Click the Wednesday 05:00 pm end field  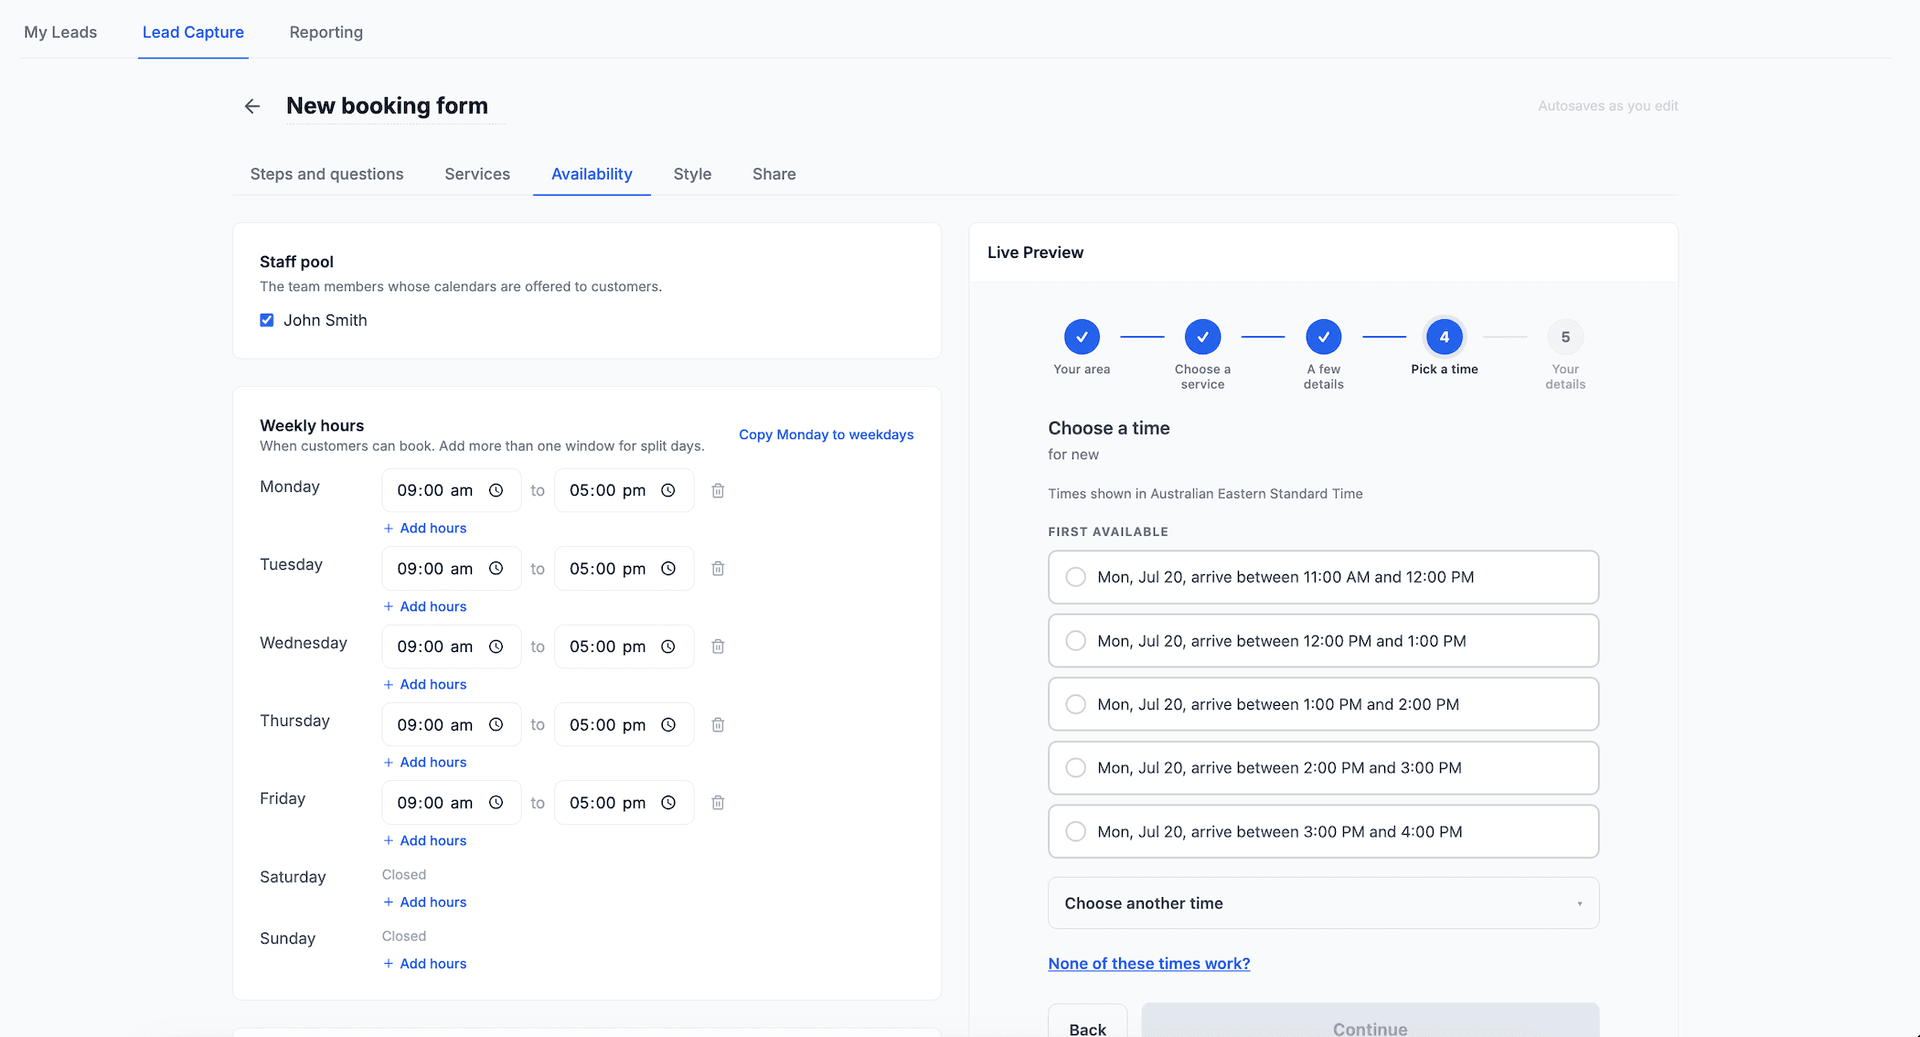[624, 646]
